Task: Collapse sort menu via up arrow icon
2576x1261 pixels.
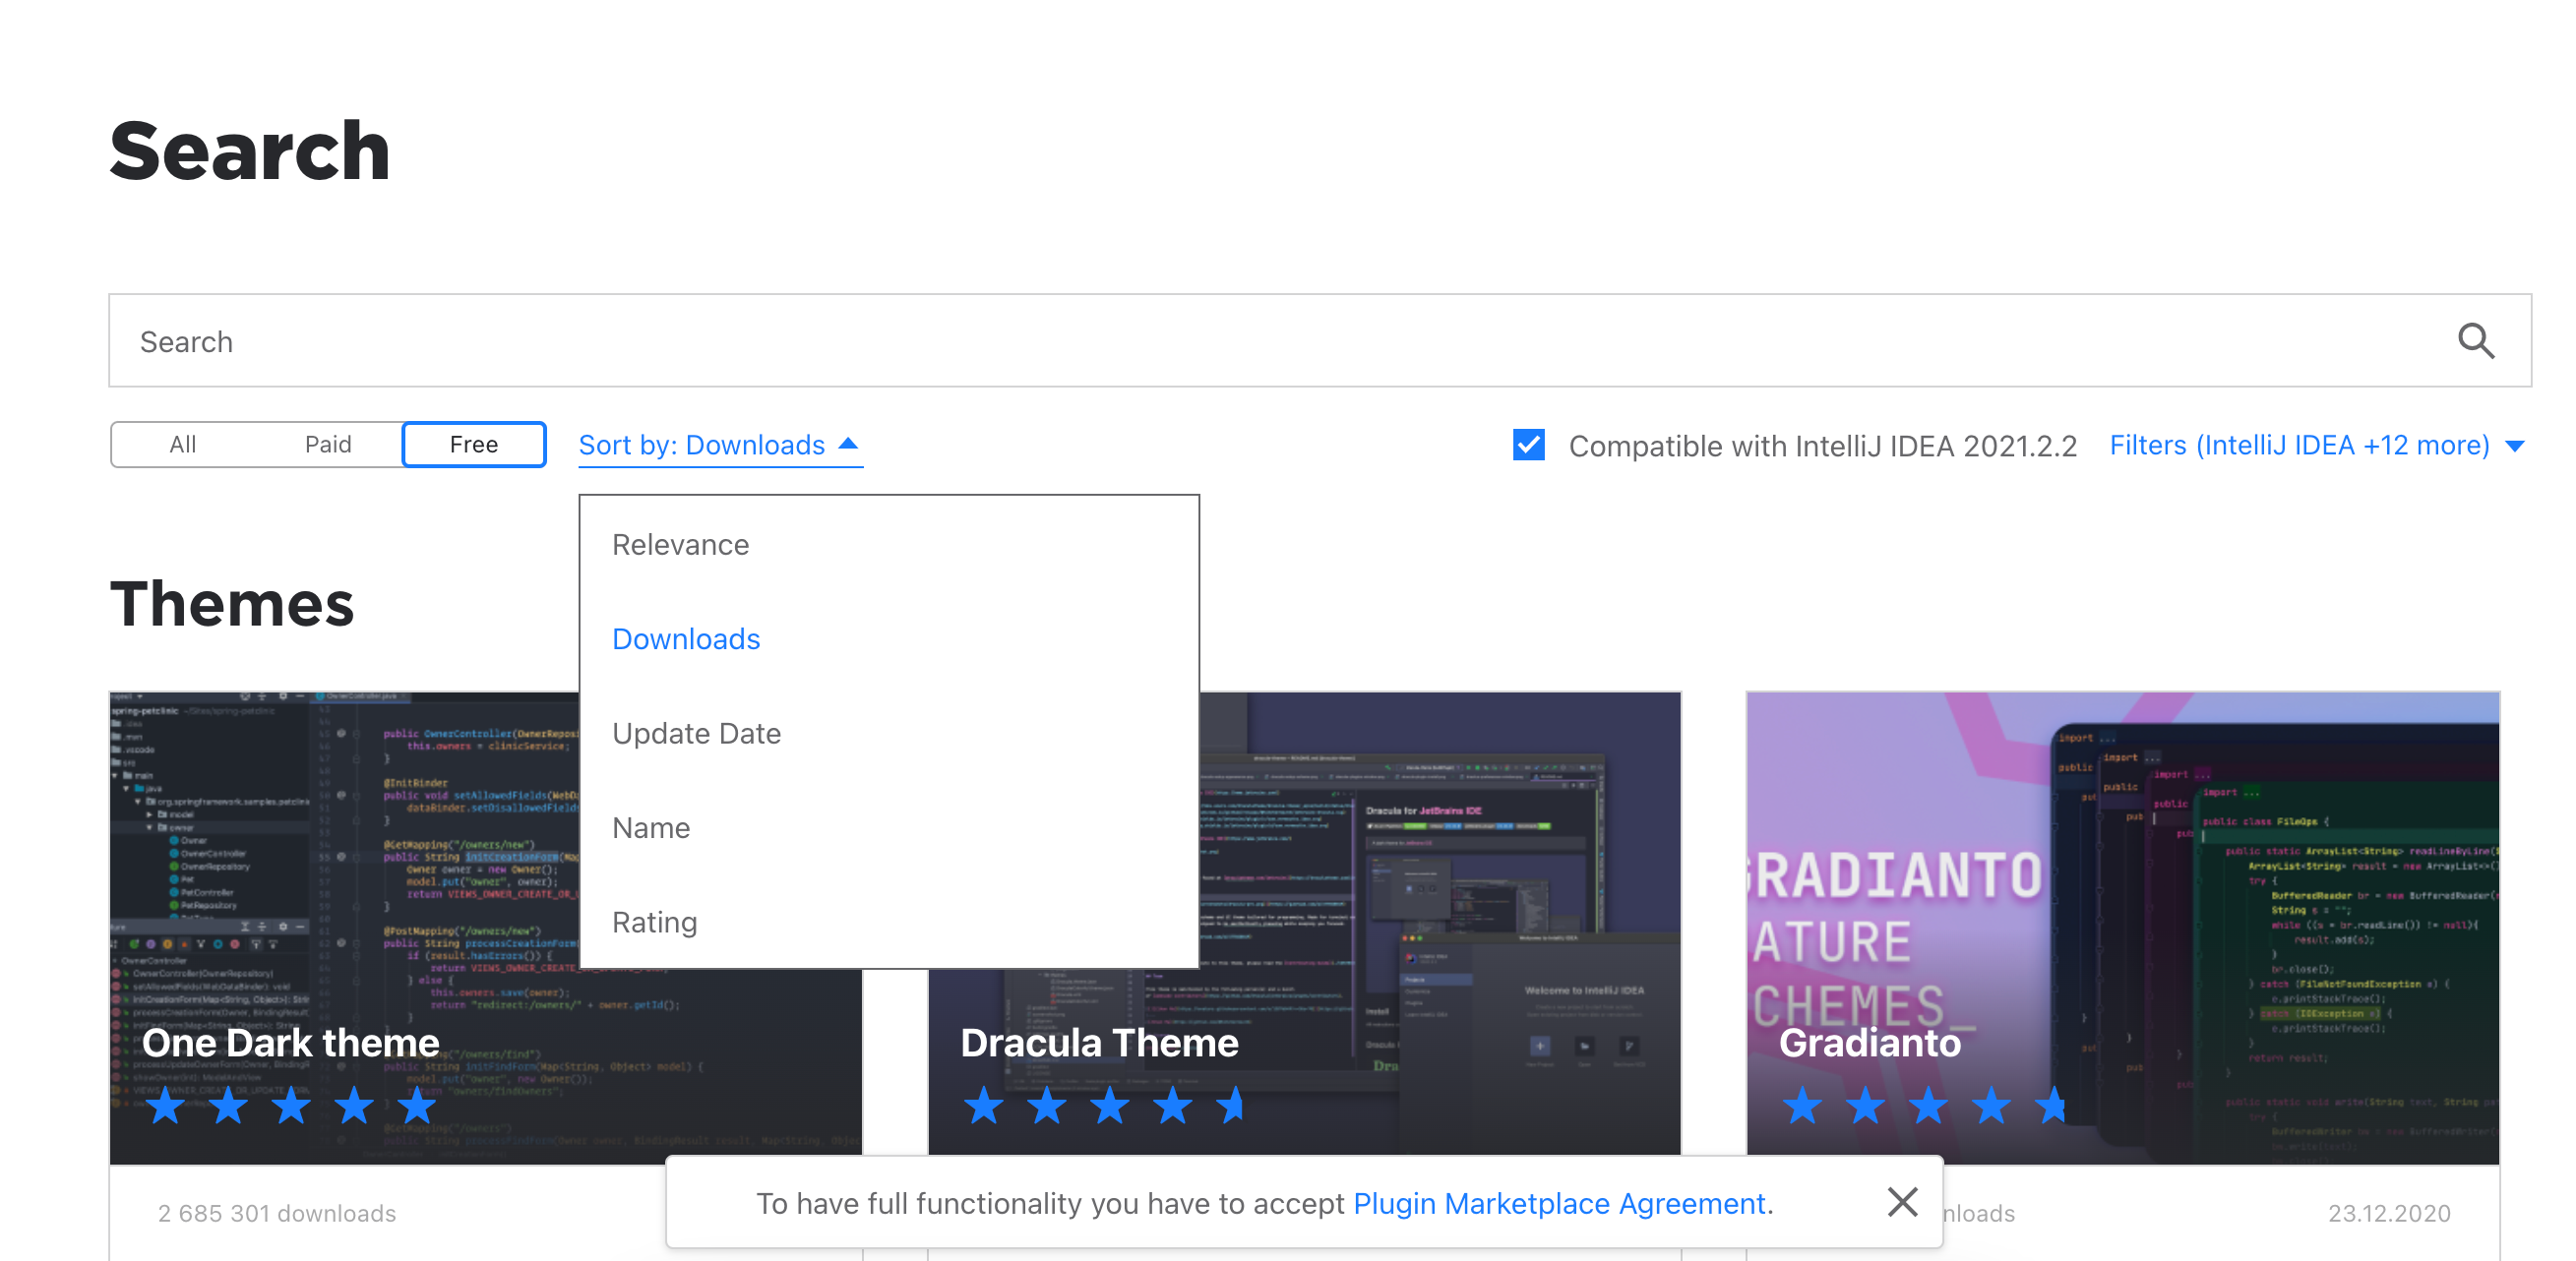Action: coord(848,443)
